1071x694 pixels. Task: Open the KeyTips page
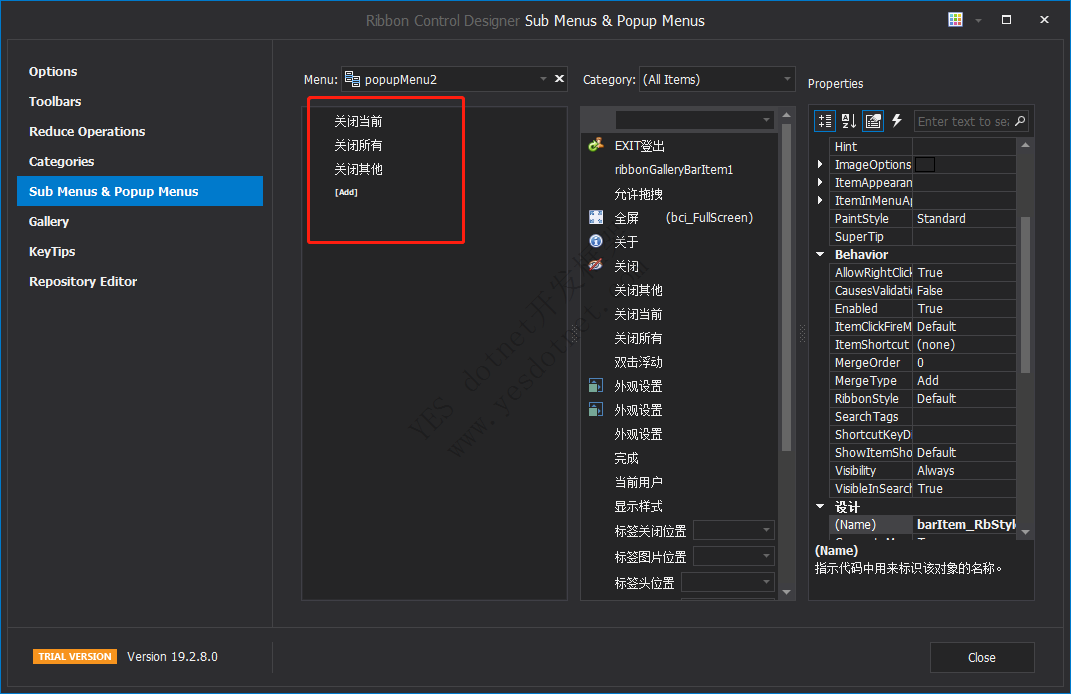tap(52, 251)
